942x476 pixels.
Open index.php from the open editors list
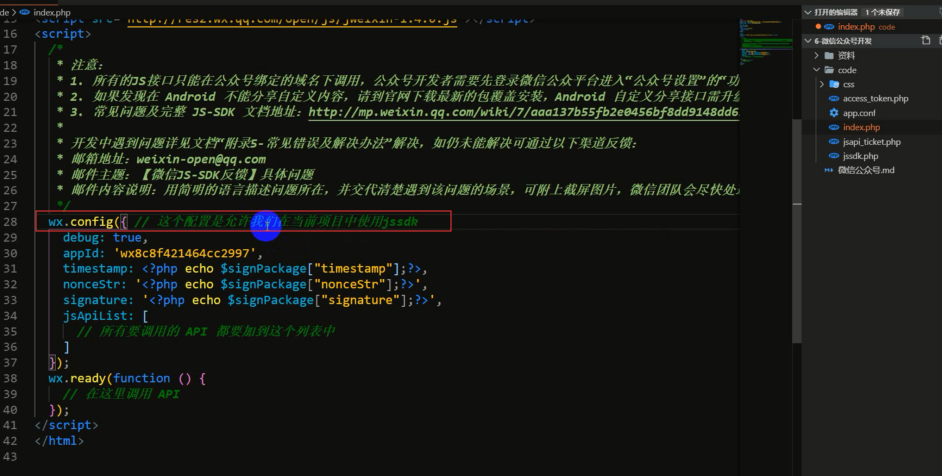point(856,27)
